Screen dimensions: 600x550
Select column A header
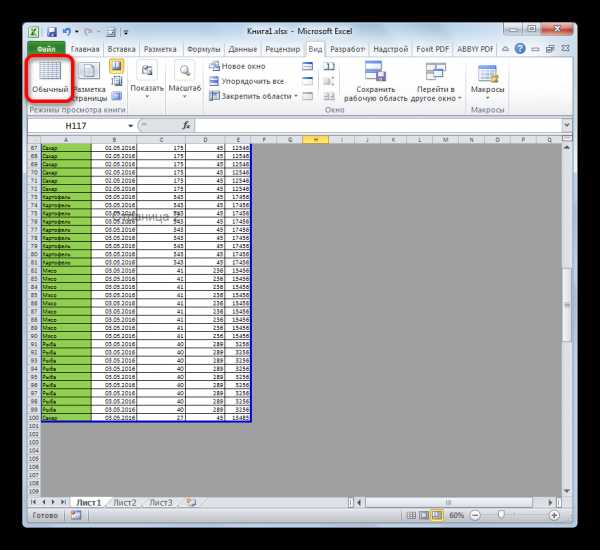[66, 140]
